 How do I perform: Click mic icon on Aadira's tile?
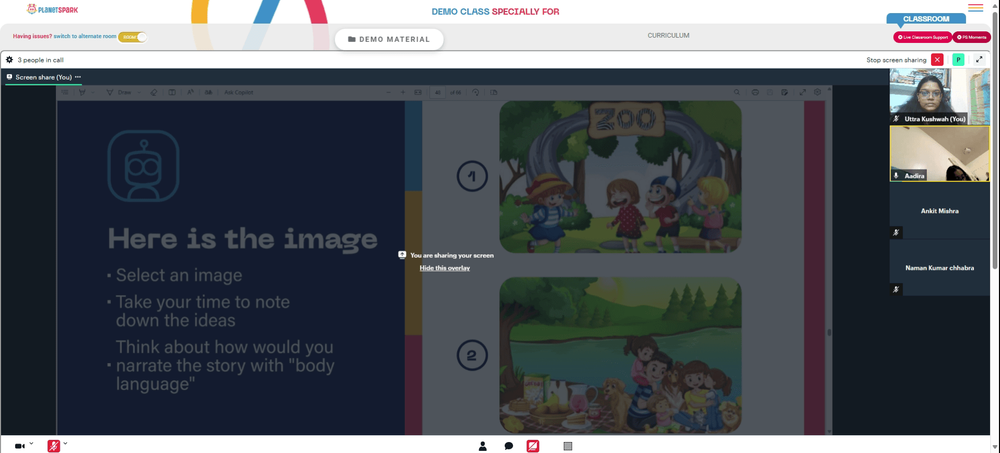[x=896, y=175]
